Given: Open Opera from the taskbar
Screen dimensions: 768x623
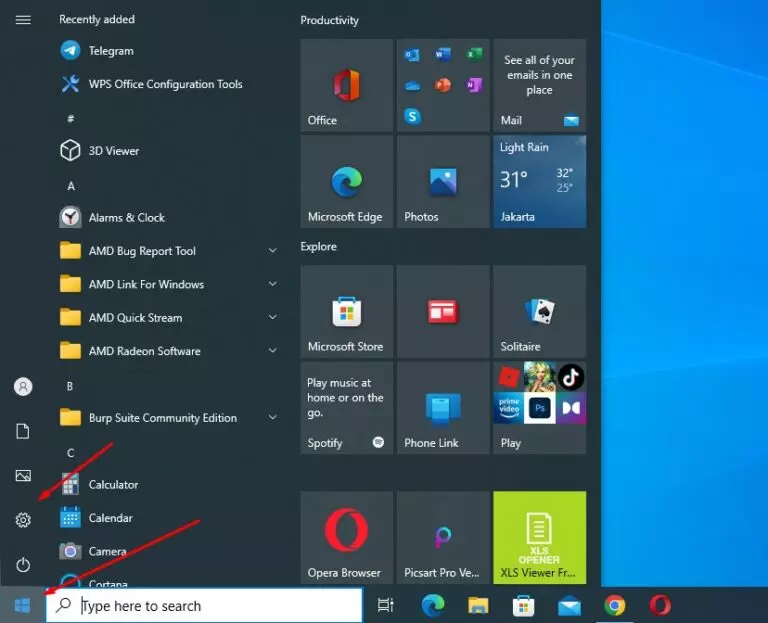Looking at the screenshot, I should click(x=660, y=605).
